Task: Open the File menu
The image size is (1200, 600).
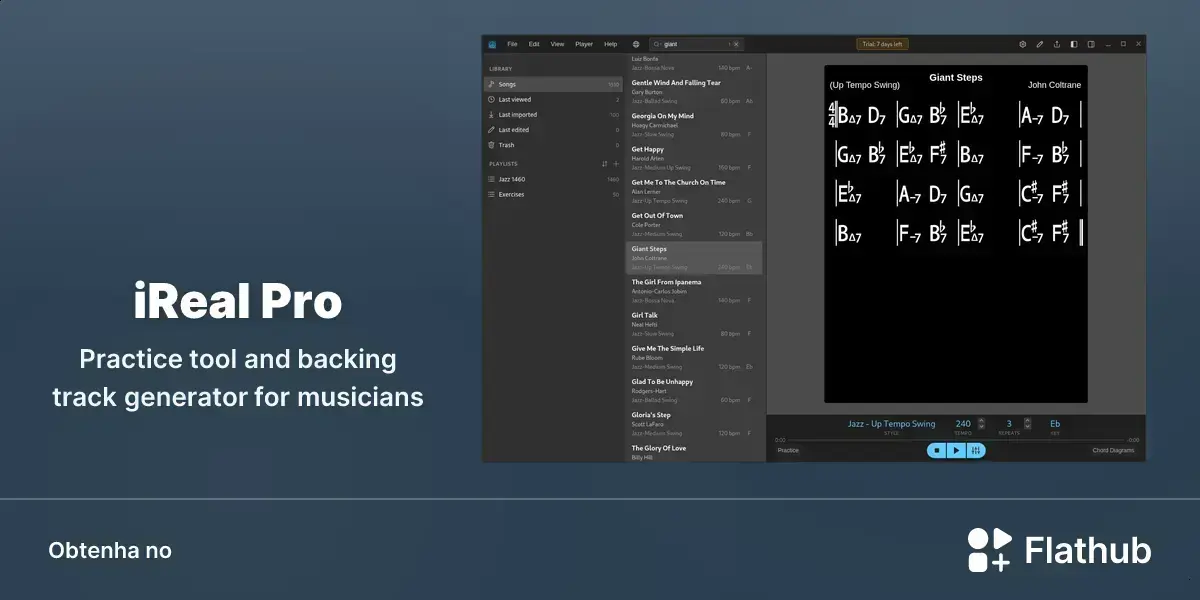Action: click(512, 44)
